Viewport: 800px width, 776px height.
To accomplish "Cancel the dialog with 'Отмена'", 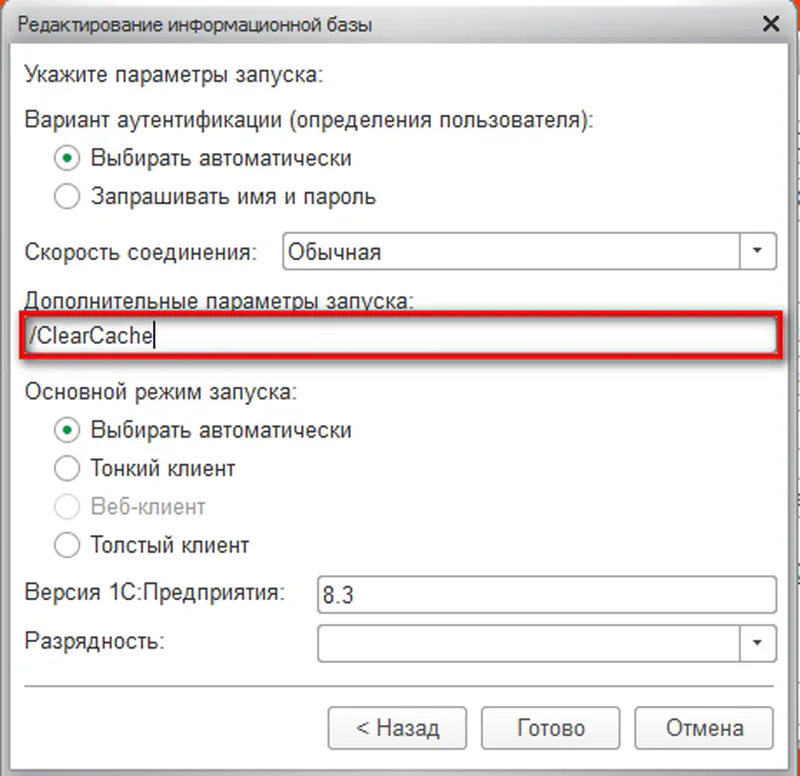I will coord(706,728).
